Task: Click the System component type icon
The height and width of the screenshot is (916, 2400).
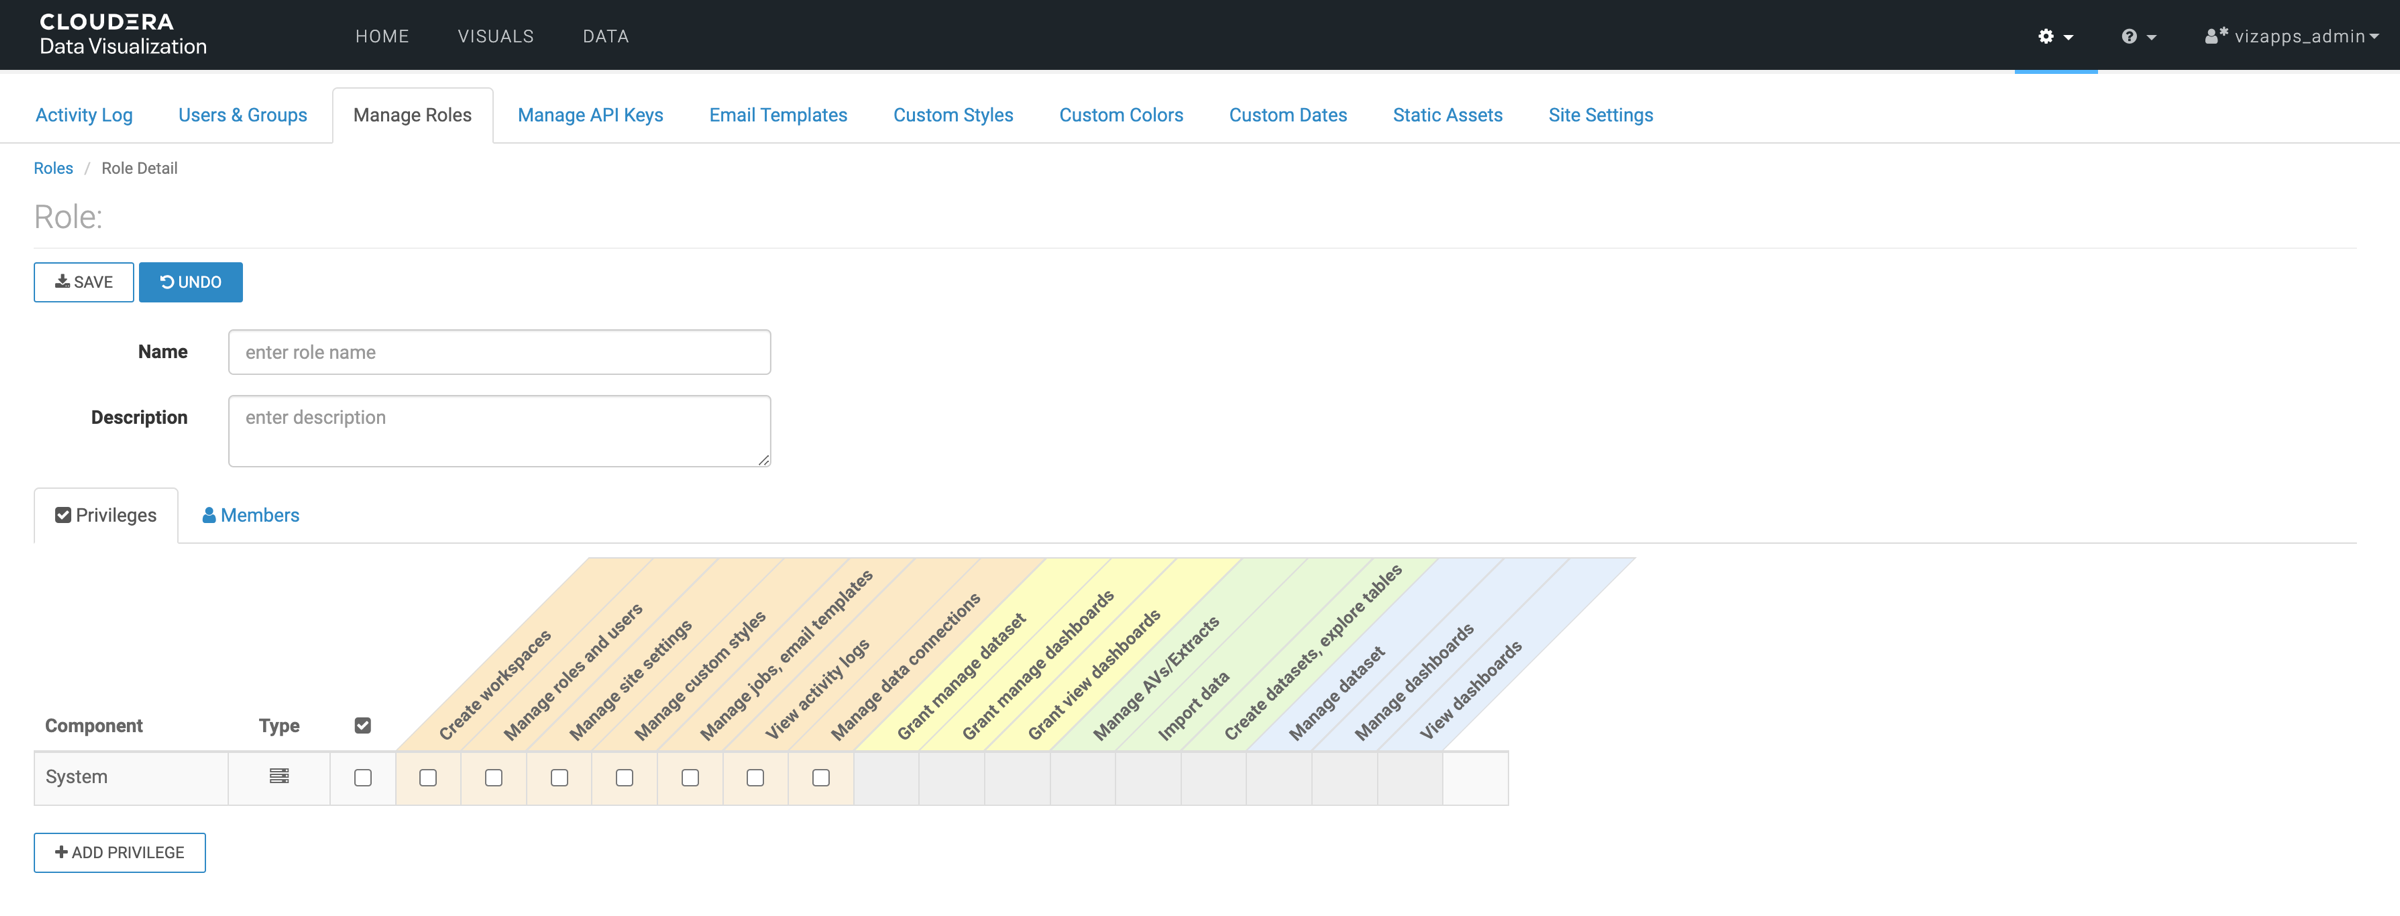Action: (279, 776)
